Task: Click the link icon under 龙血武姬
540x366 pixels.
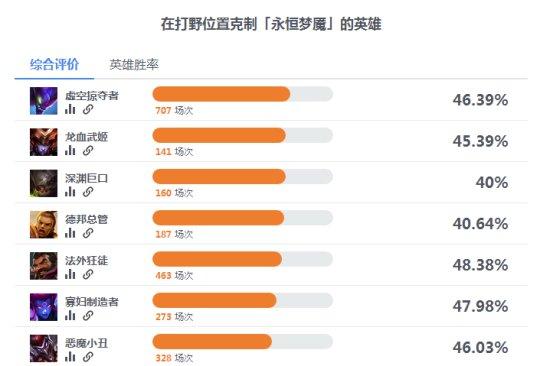Action: 88,150
